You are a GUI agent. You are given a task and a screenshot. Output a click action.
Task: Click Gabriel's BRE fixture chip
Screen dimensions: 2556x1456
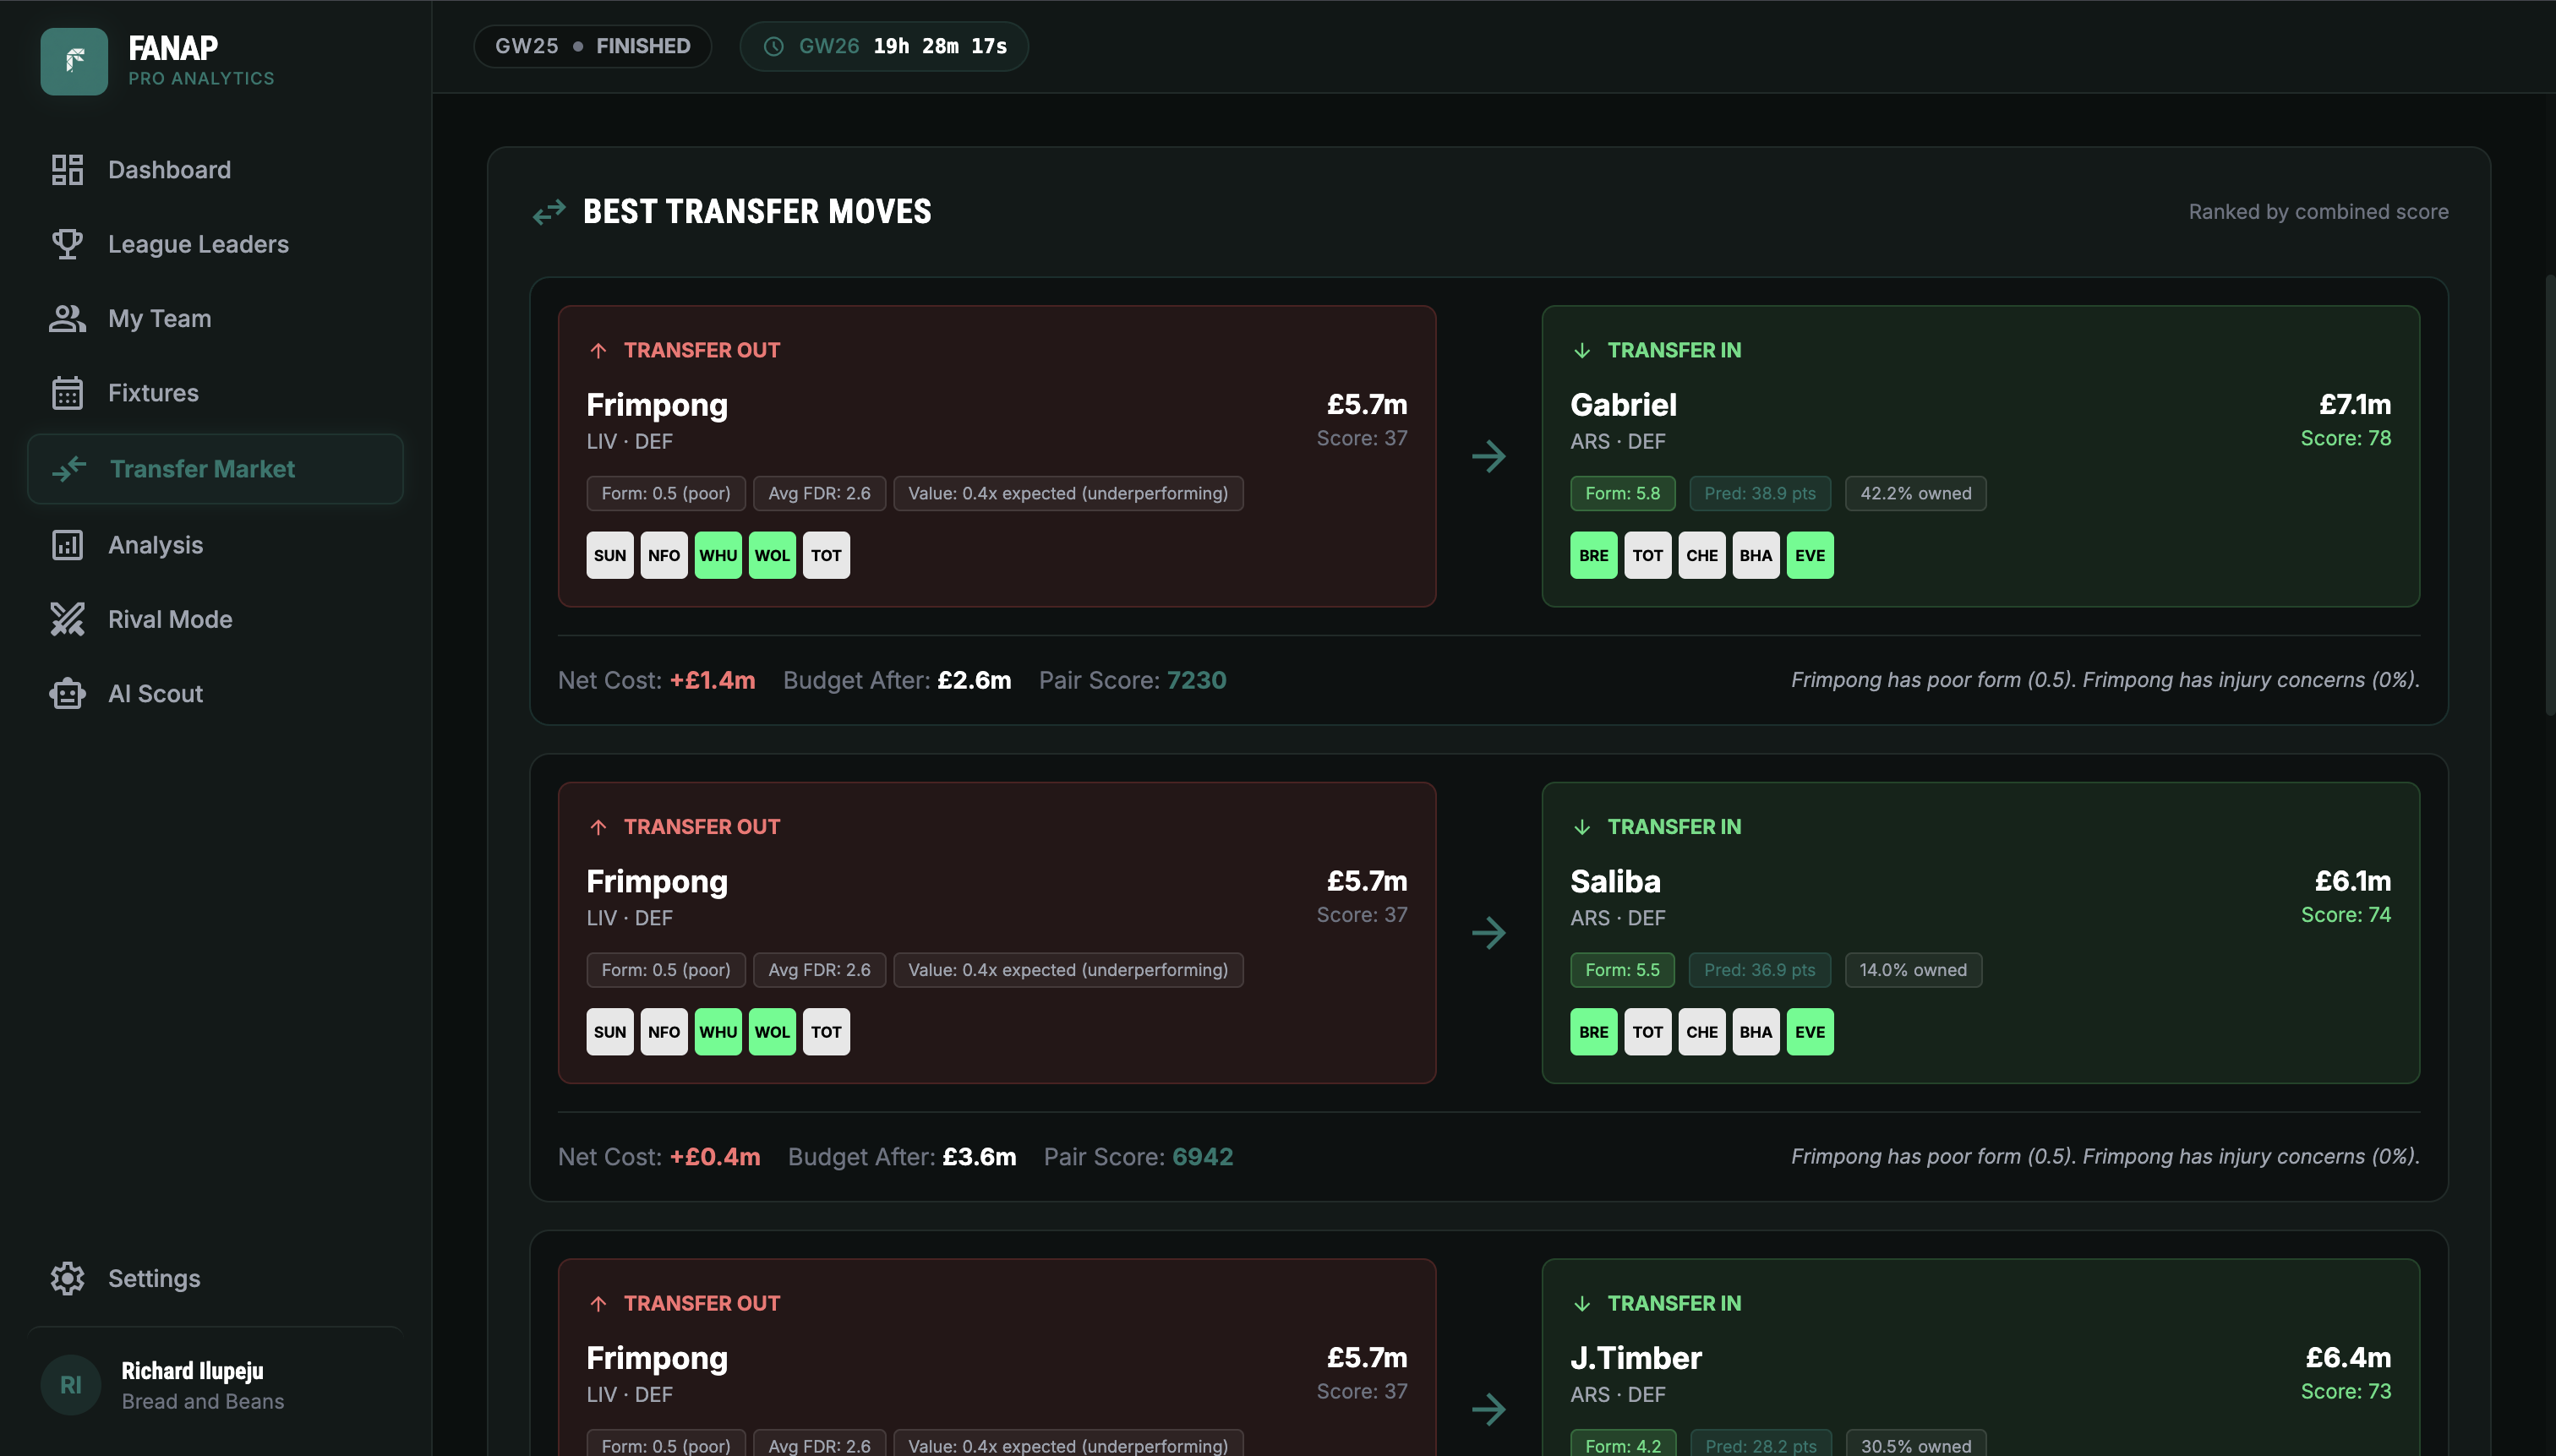click(1593, 555)
